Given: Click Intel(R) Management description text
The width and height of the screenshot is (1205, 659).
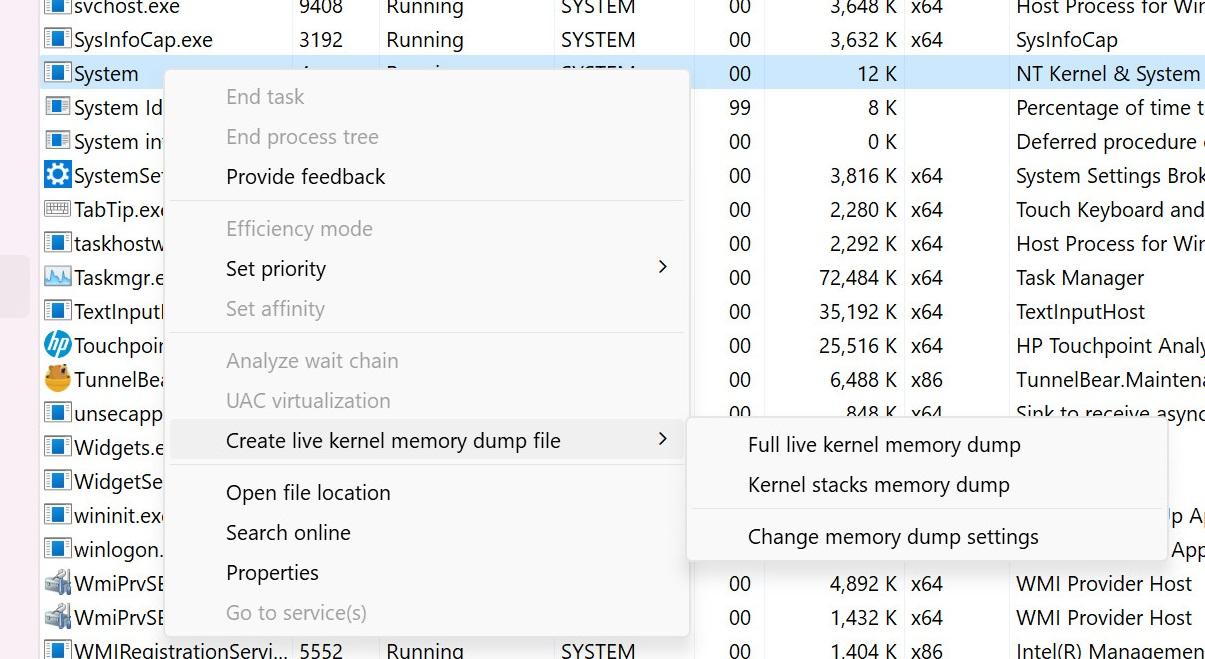Looking at the screenshot, I should [1110, 649].
